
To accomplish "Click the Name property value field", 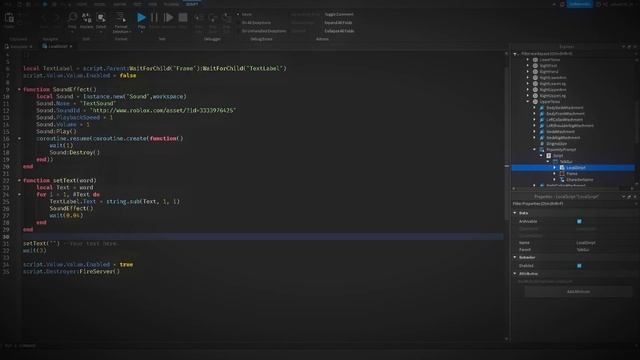I will (x=605, y=242).
